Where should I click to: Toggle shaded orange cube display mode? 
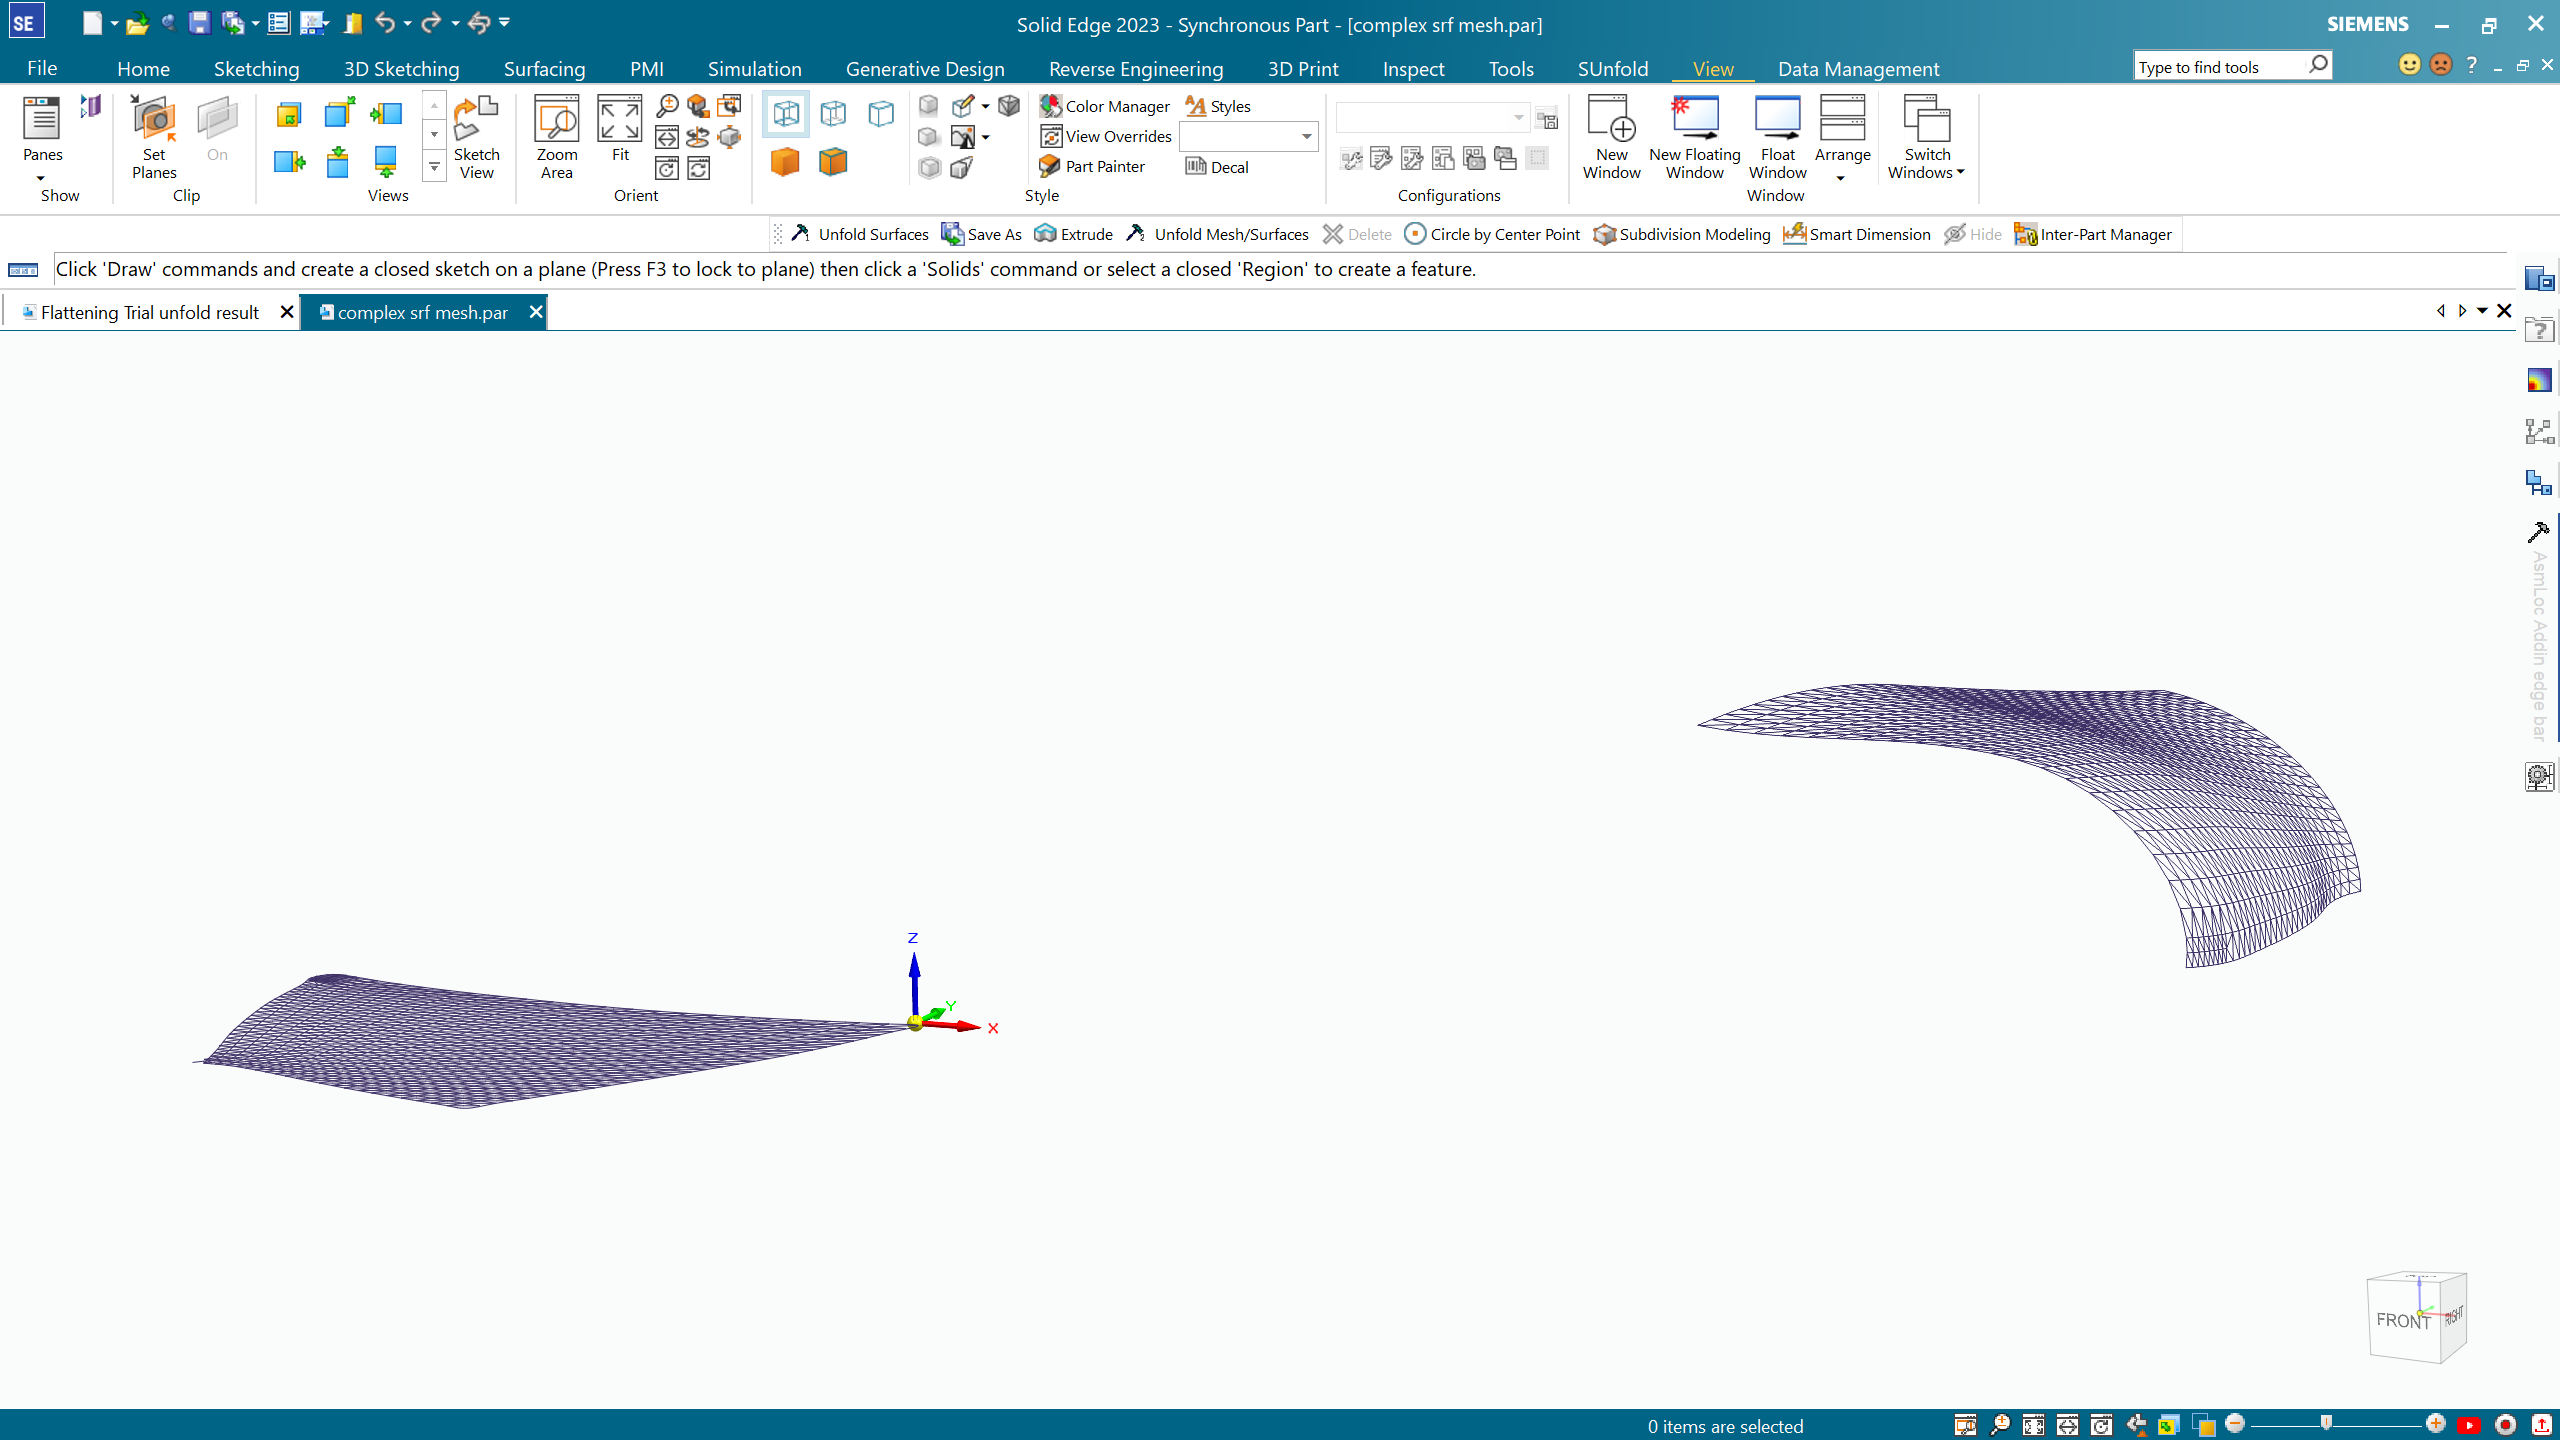[785, 162]
